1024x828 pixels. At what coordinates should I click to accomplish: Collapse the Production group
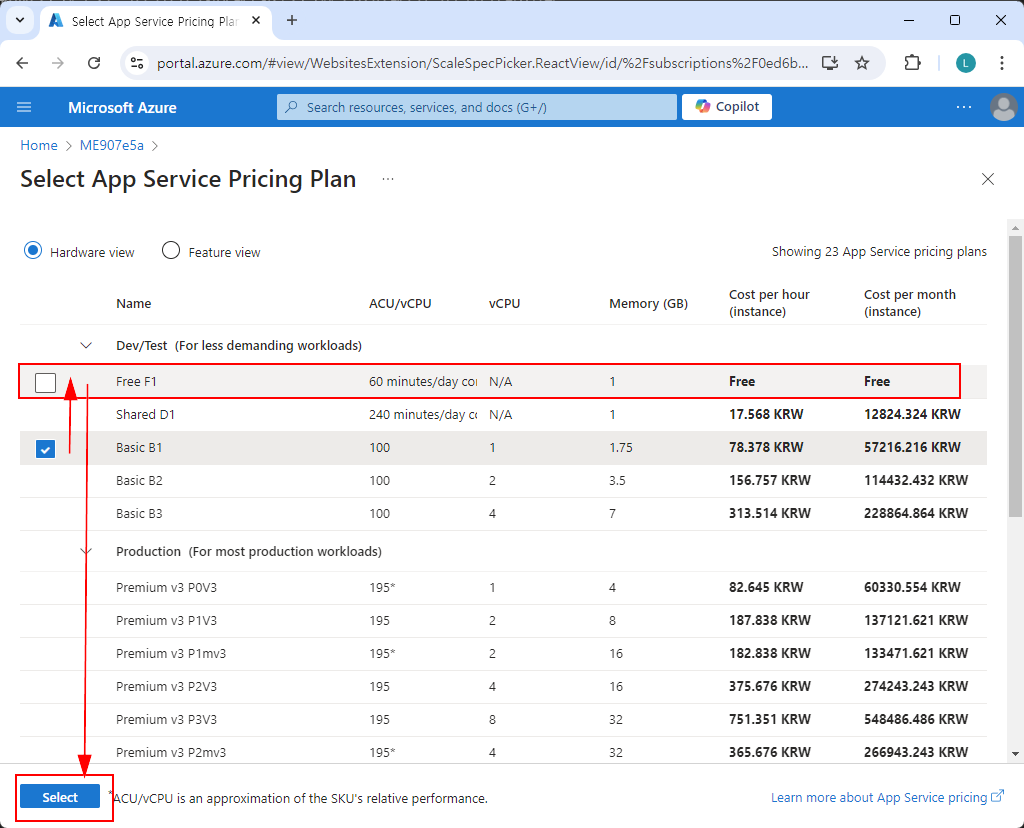coord(86,552)
